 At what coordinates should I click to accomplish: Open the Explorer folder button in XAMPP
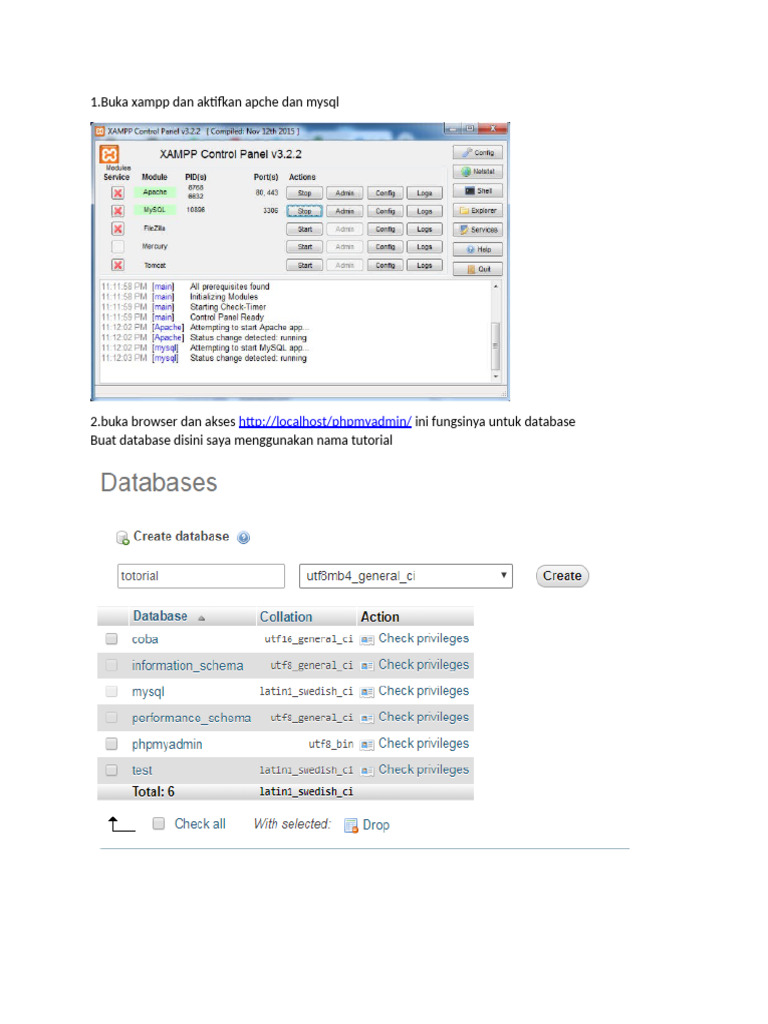tap(477, 210)
